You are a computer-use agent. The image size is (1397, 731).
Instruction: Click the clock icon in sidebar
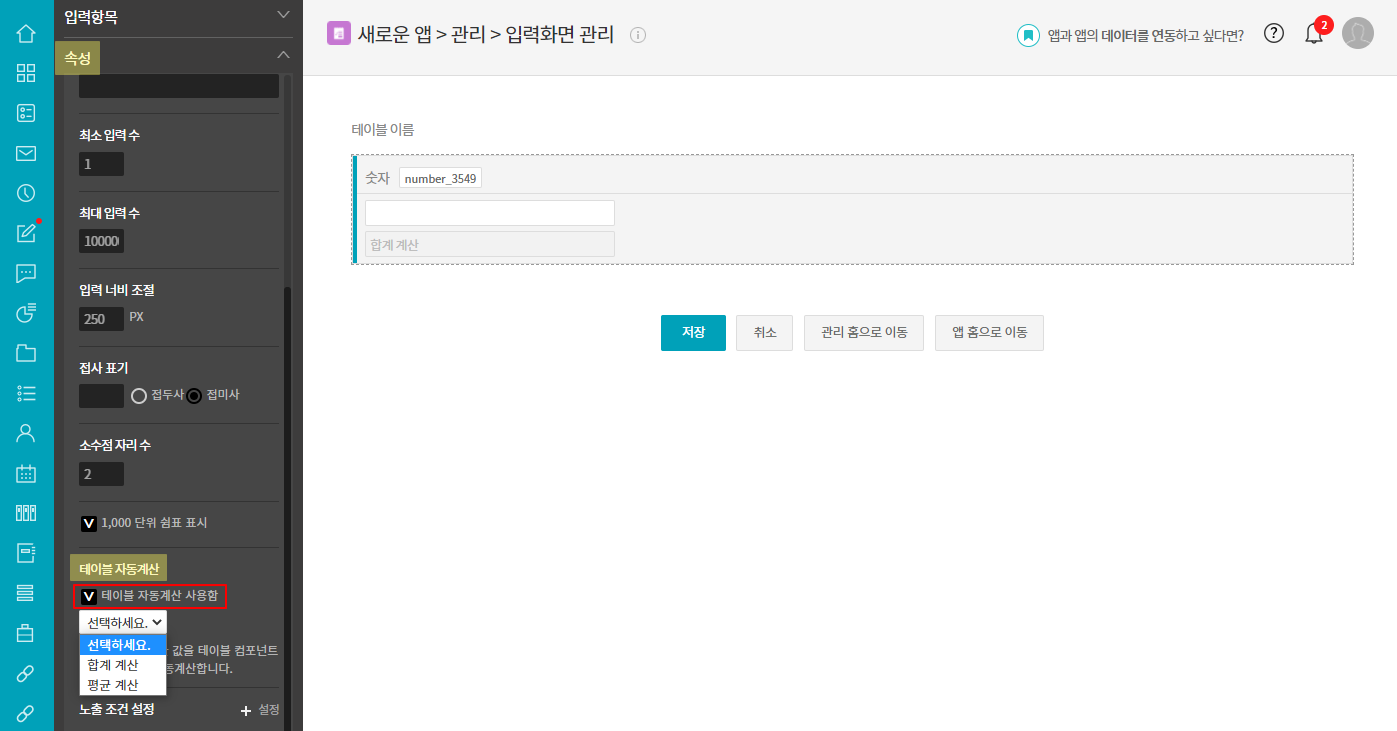(x=26, y=193)
